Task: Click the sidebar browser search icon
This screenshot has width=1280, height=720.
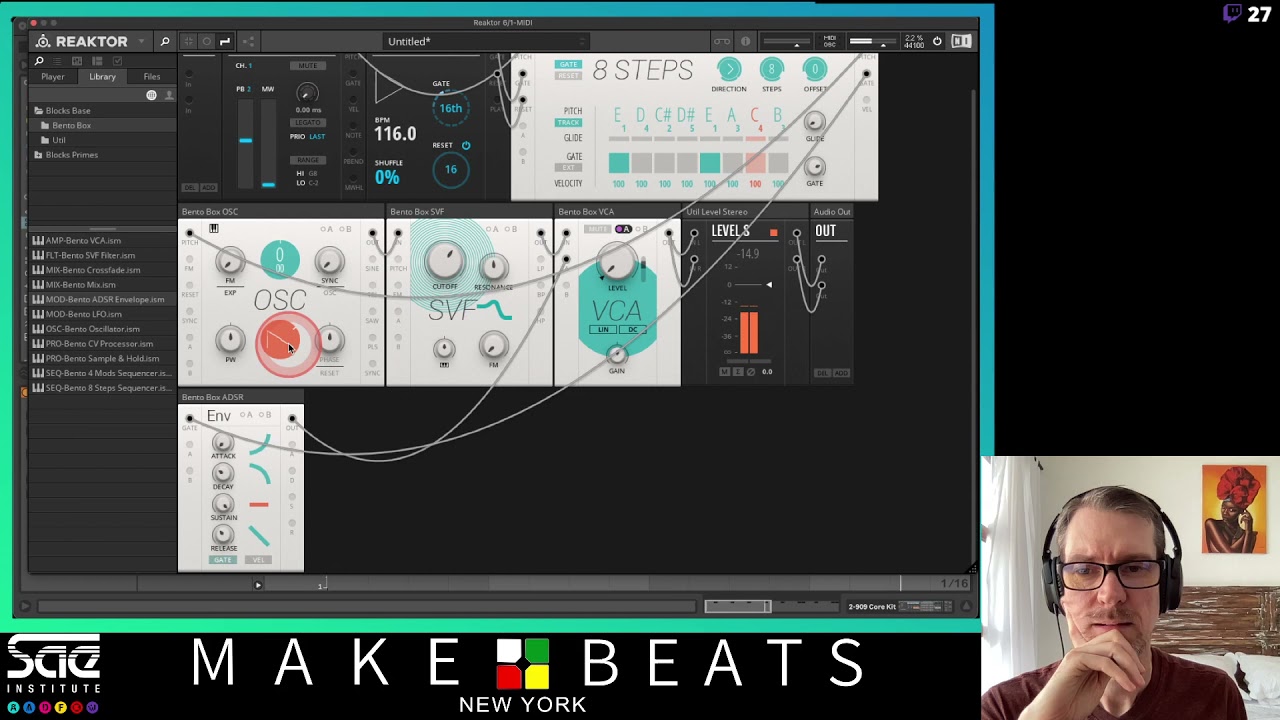Action: point(40,61)
